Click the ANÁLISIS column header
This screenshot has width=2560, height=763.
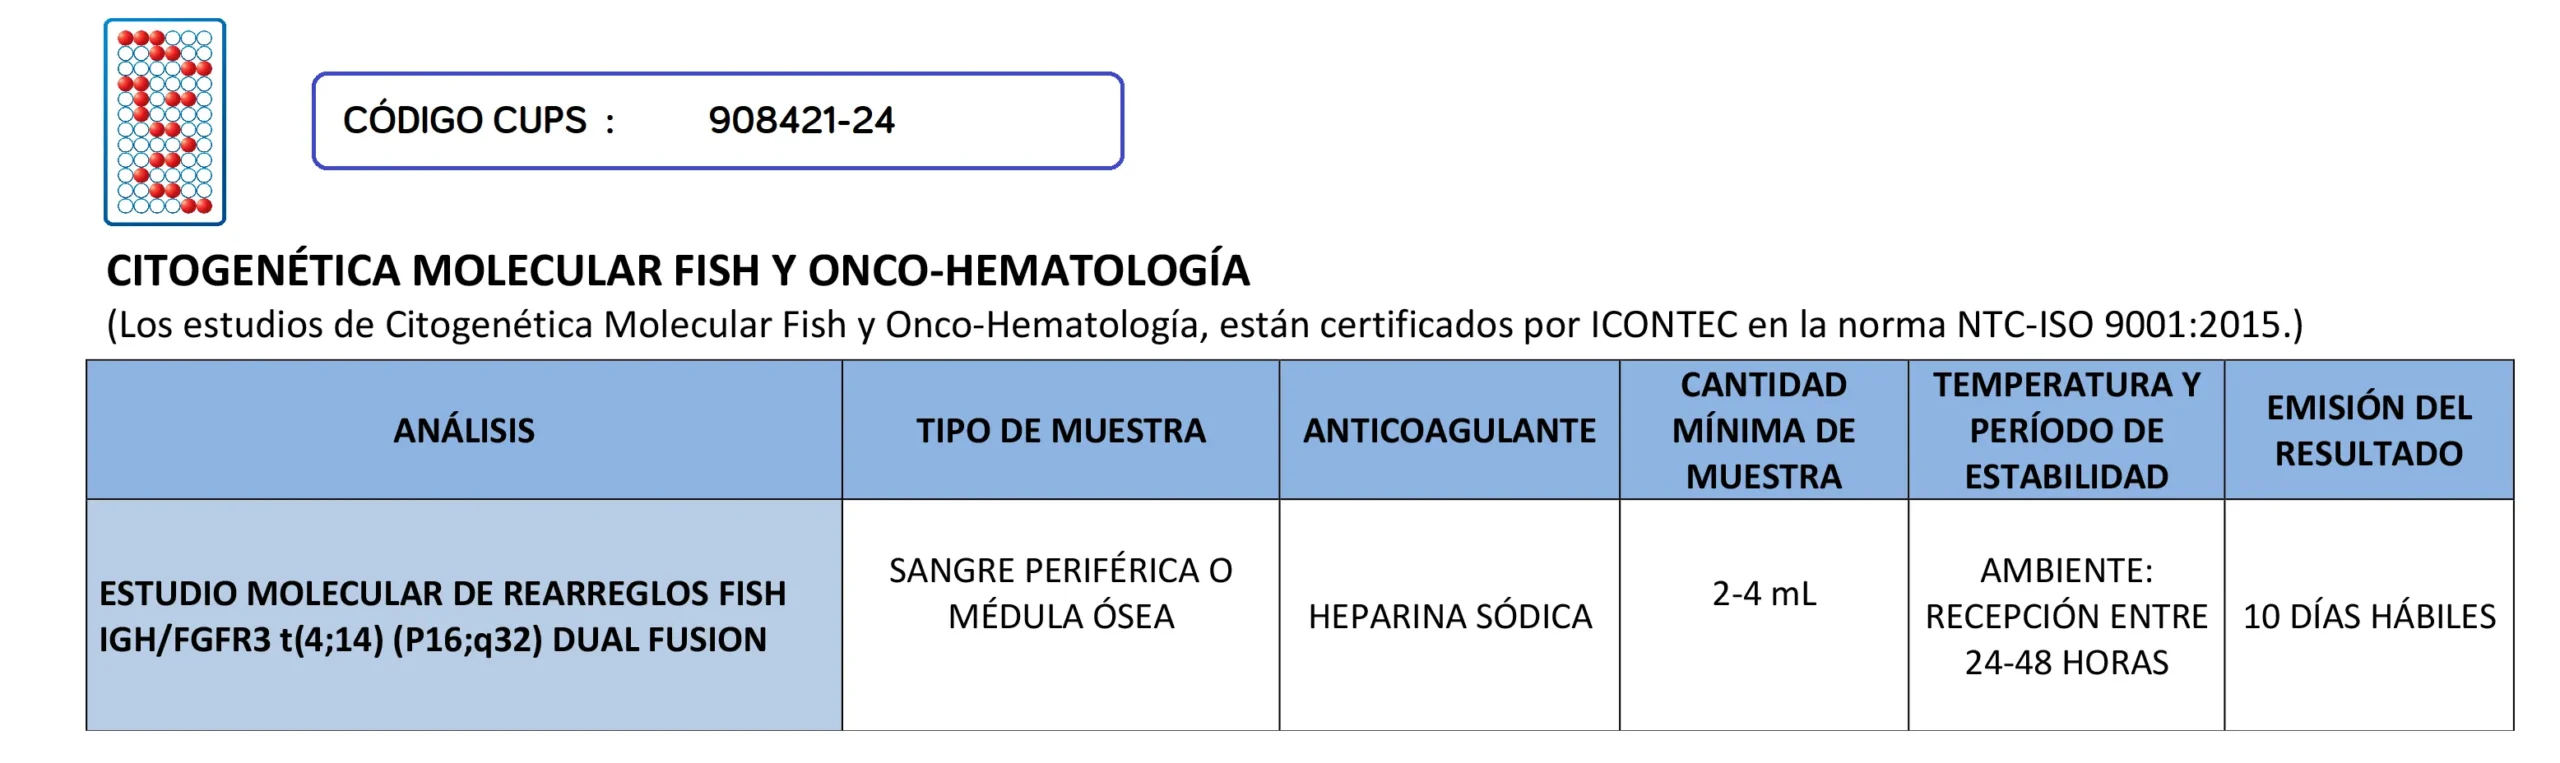(464, 431)
